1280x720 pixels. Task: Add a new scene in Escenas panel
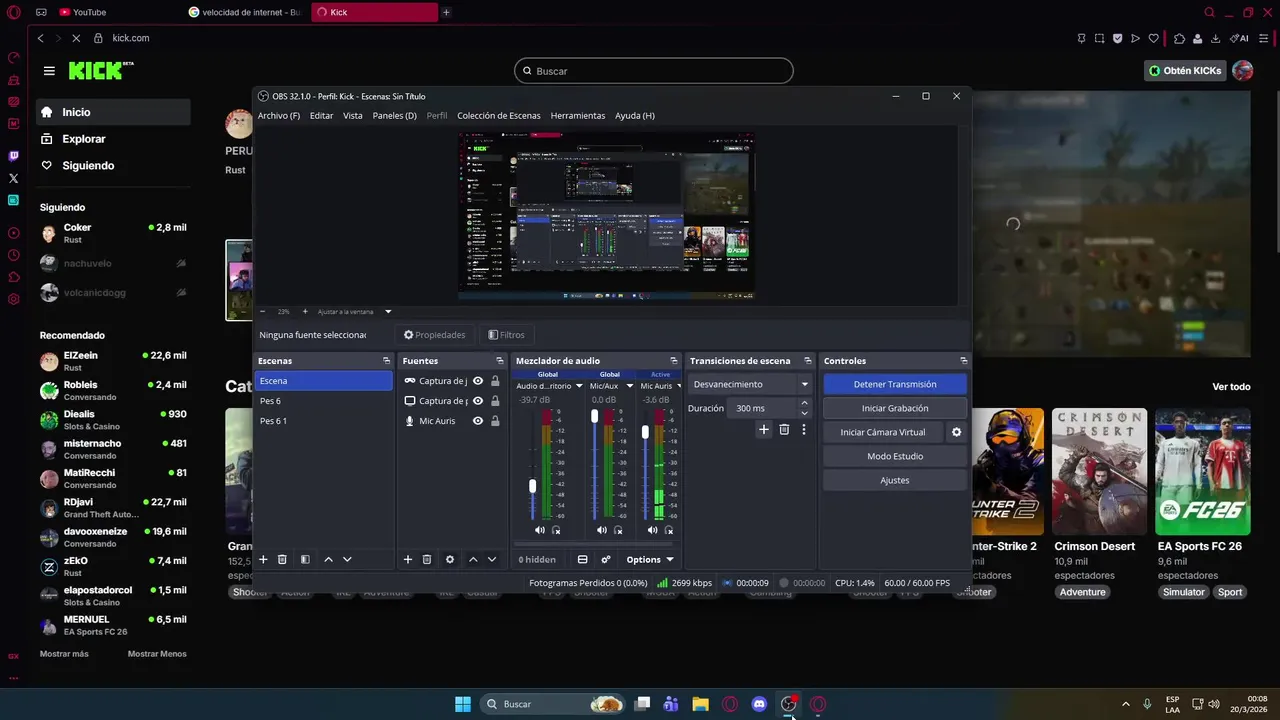coord(264,560)
